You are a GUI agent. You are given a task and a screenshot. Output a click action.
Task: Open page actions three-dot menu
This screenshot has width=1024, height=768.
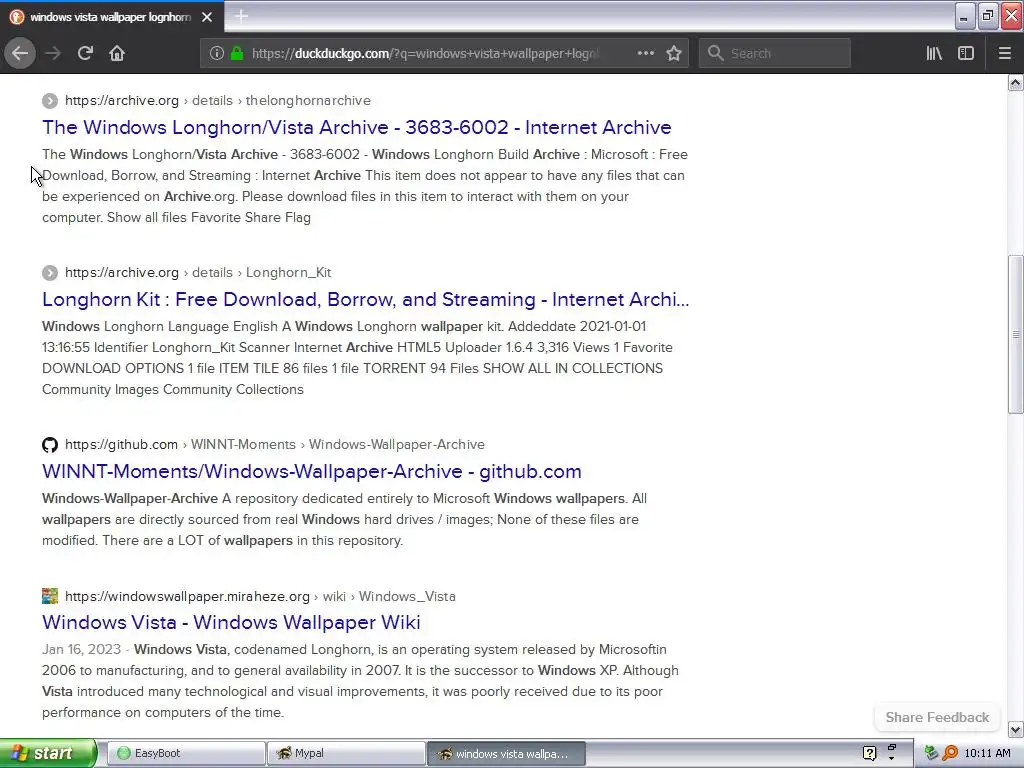tap(645, 53)
